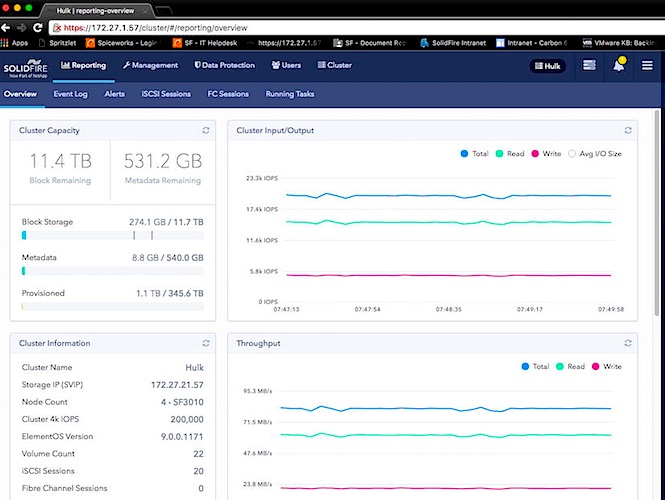The image size is (665, 500).
Task: Refresh the Cluster Capacity panel
Action: 206,130
